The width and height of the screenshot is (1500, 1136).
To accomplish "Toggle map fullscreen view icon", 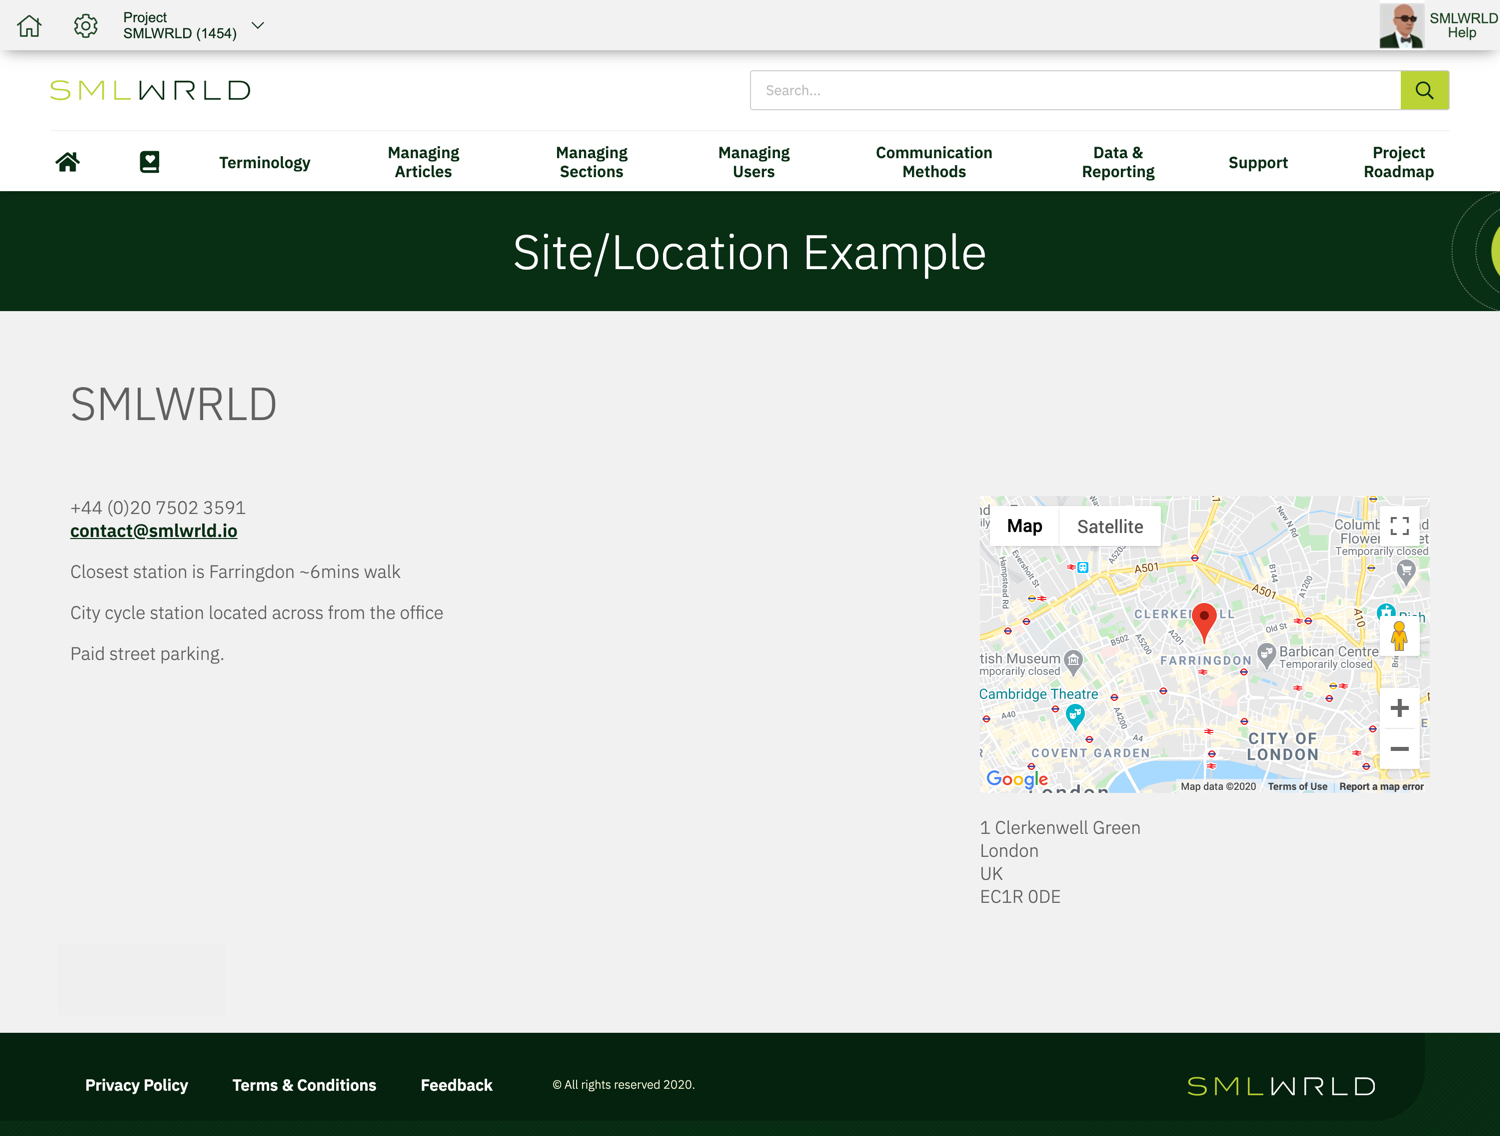I will 1400,526.
